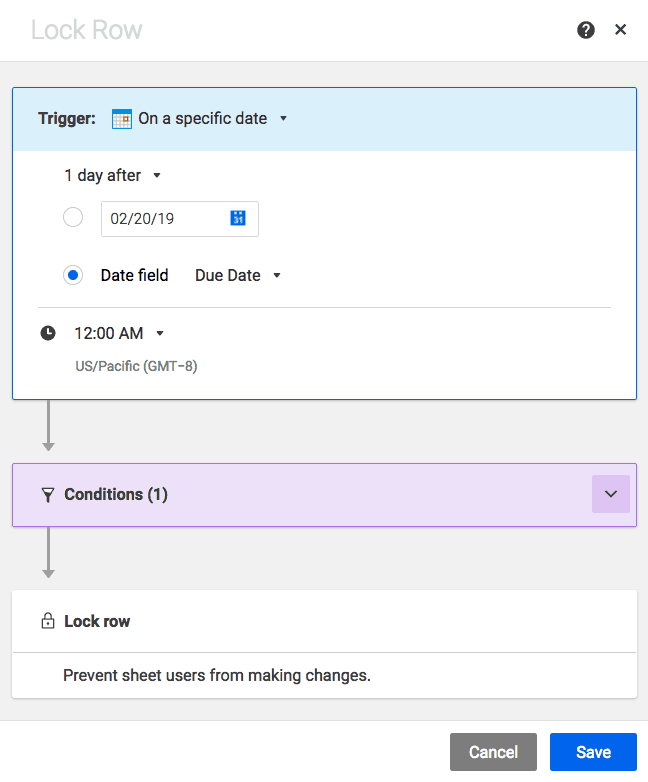Click the Save button
Image resolution: width=648 pixels, height=782 pixels.
pos(593,752)
